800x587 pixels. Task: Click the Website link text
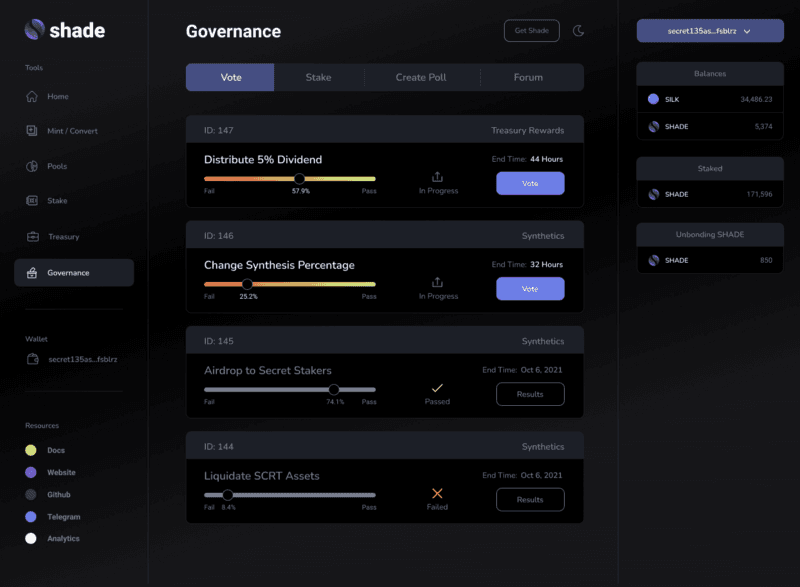coord(61,472)
